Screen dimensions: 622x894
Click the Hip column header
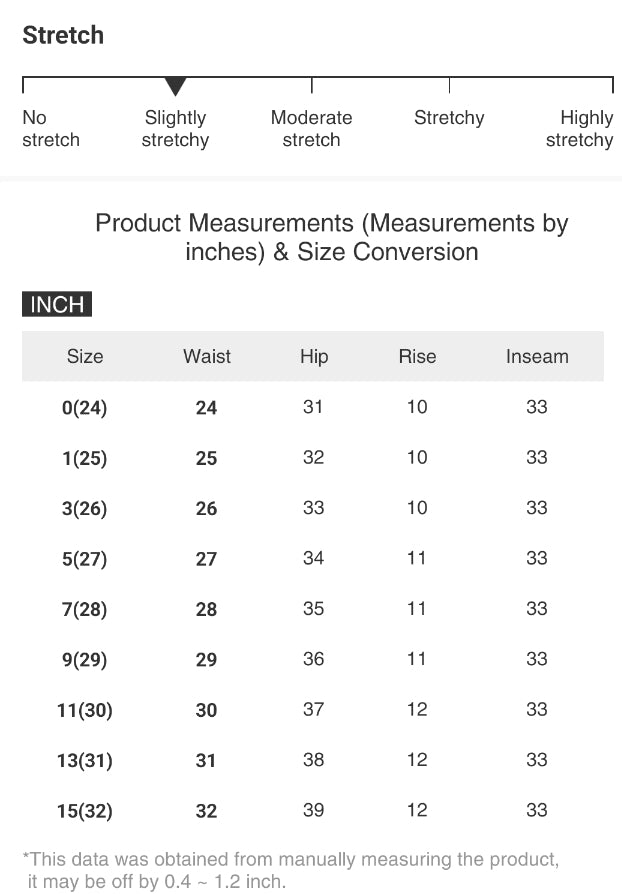[314, 356]
